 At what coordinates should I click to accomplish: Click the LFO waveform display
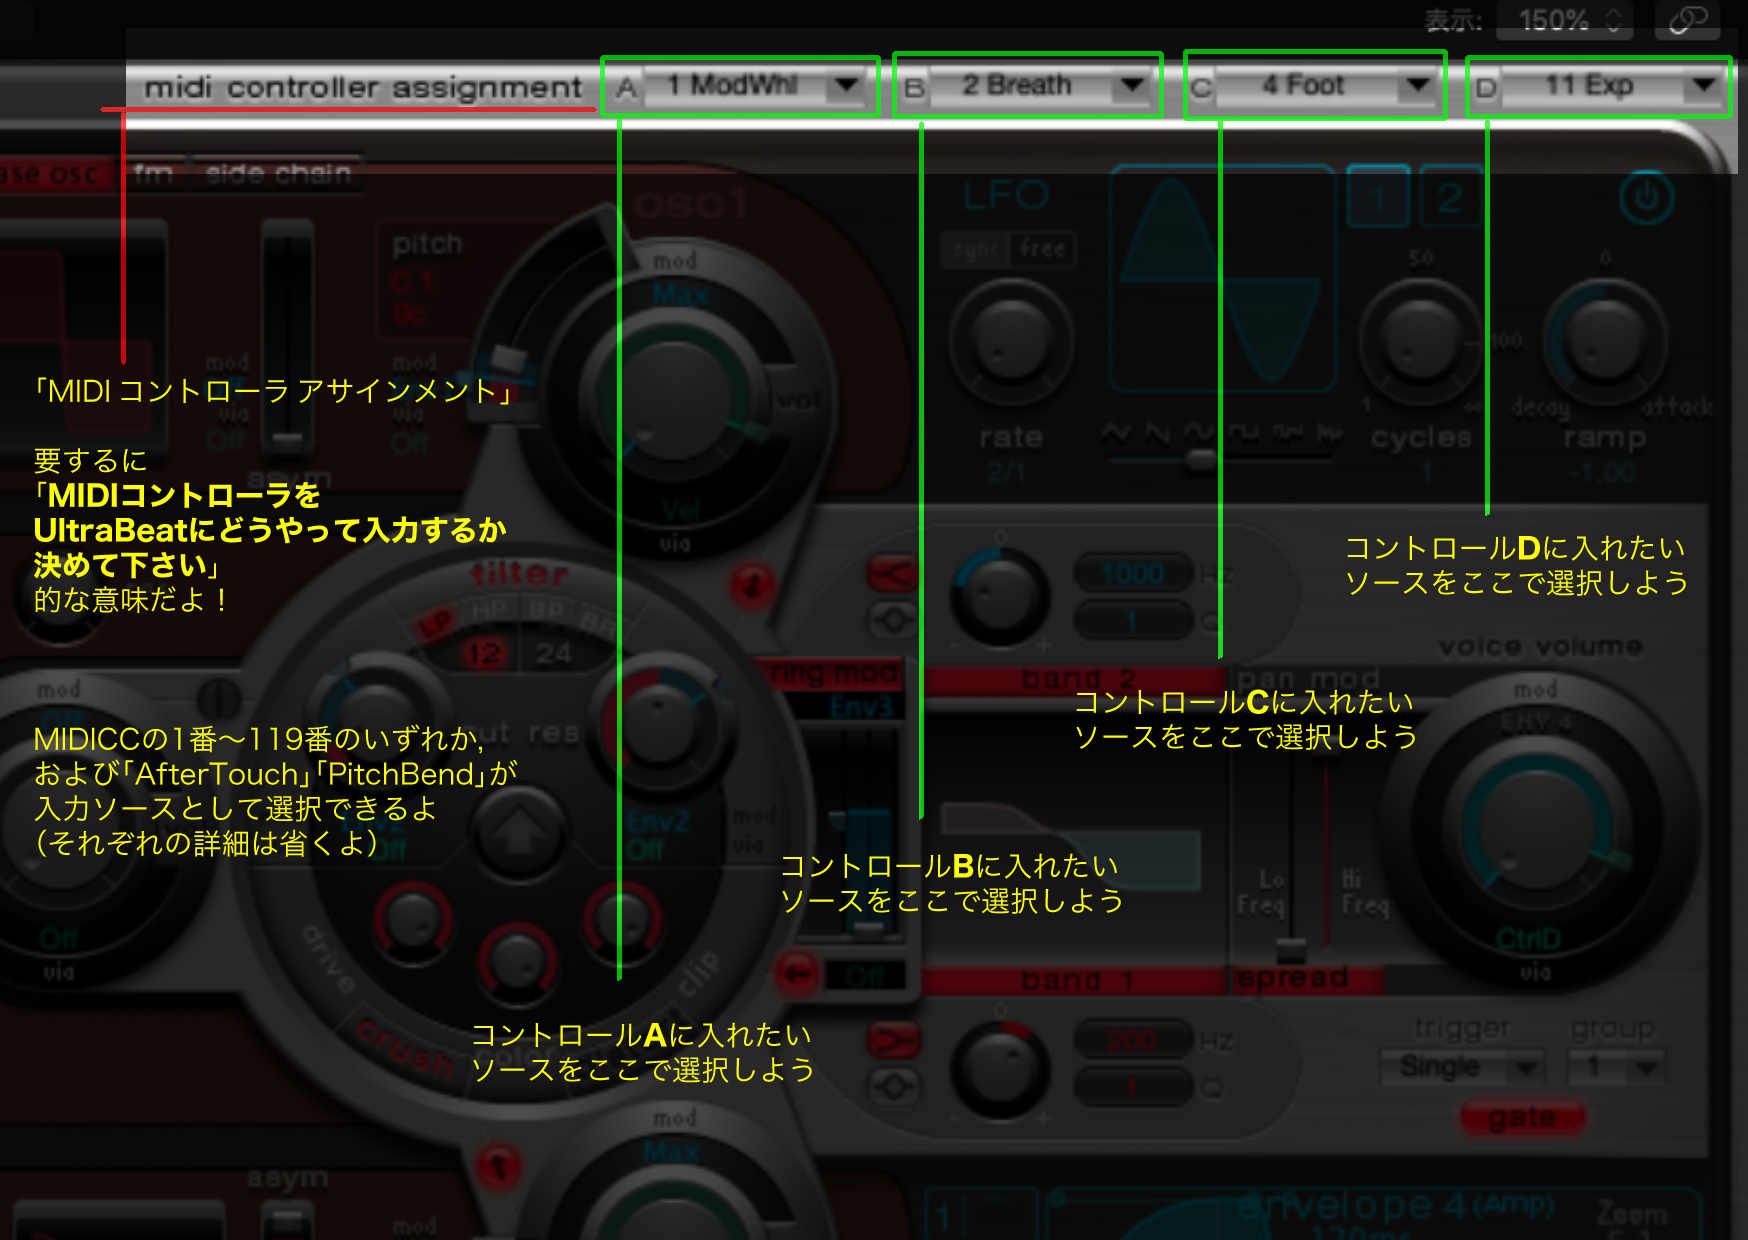[x=1222, y=280]
